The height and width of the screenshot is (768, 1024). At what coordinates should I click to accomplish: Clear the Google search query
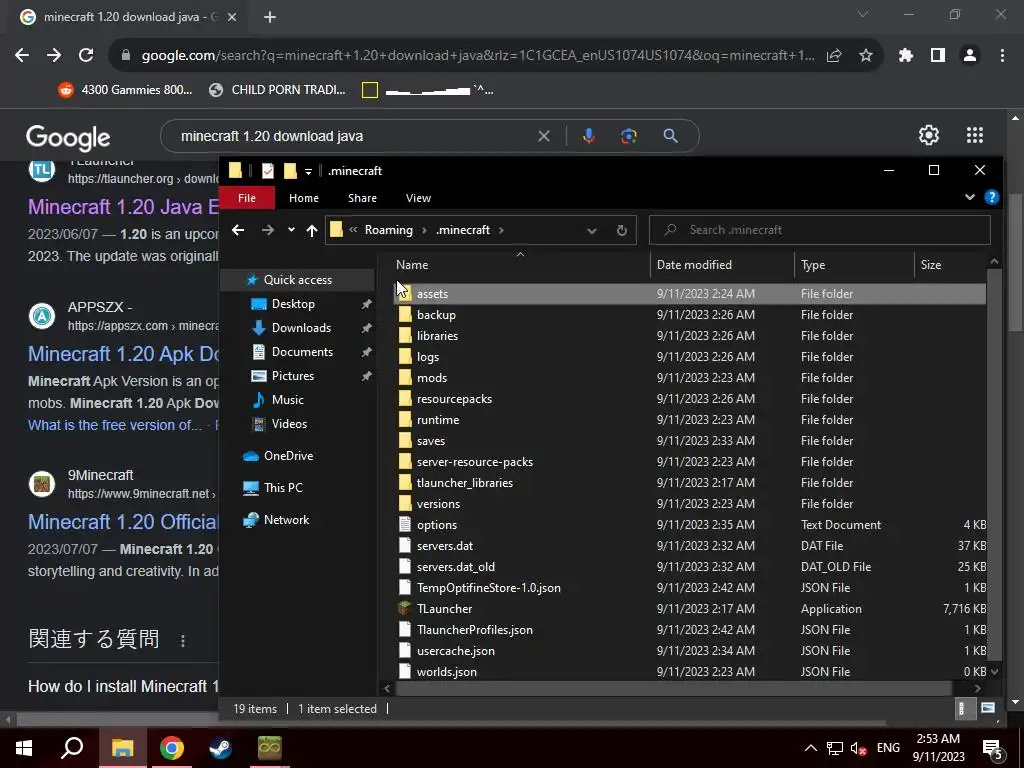pos(543,136)
